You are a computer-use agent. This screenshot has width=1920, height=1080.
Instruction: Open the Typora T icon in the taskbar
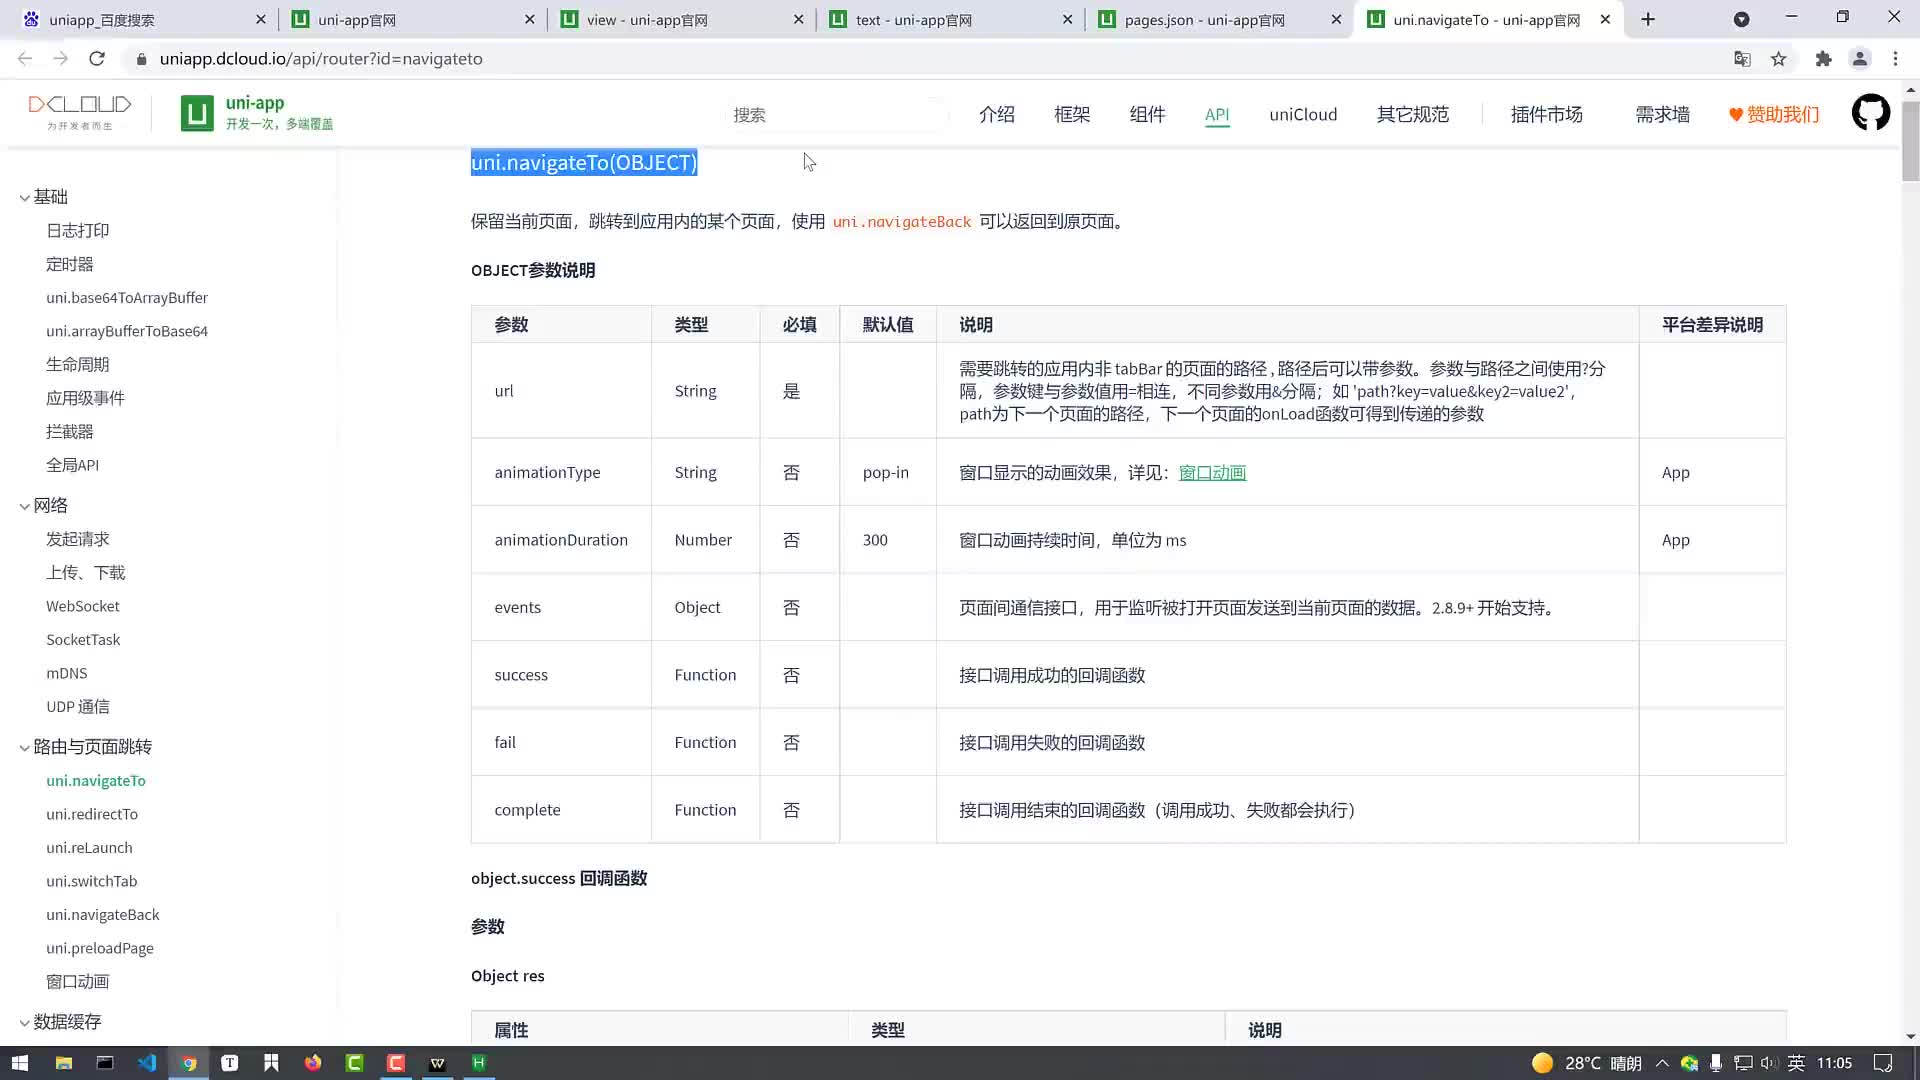pos(229,1063)
